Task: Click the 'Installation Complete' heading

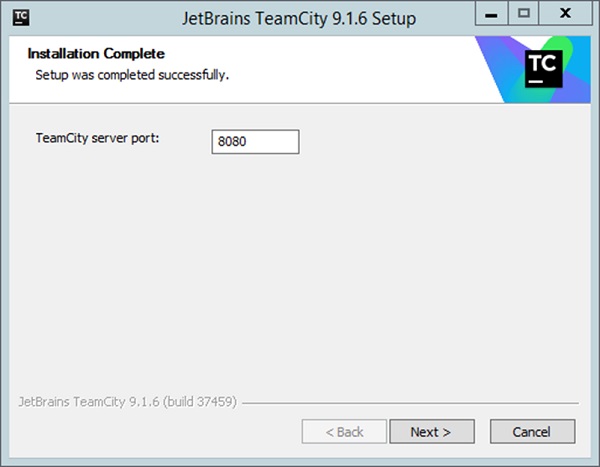Action: coord(96,54)
